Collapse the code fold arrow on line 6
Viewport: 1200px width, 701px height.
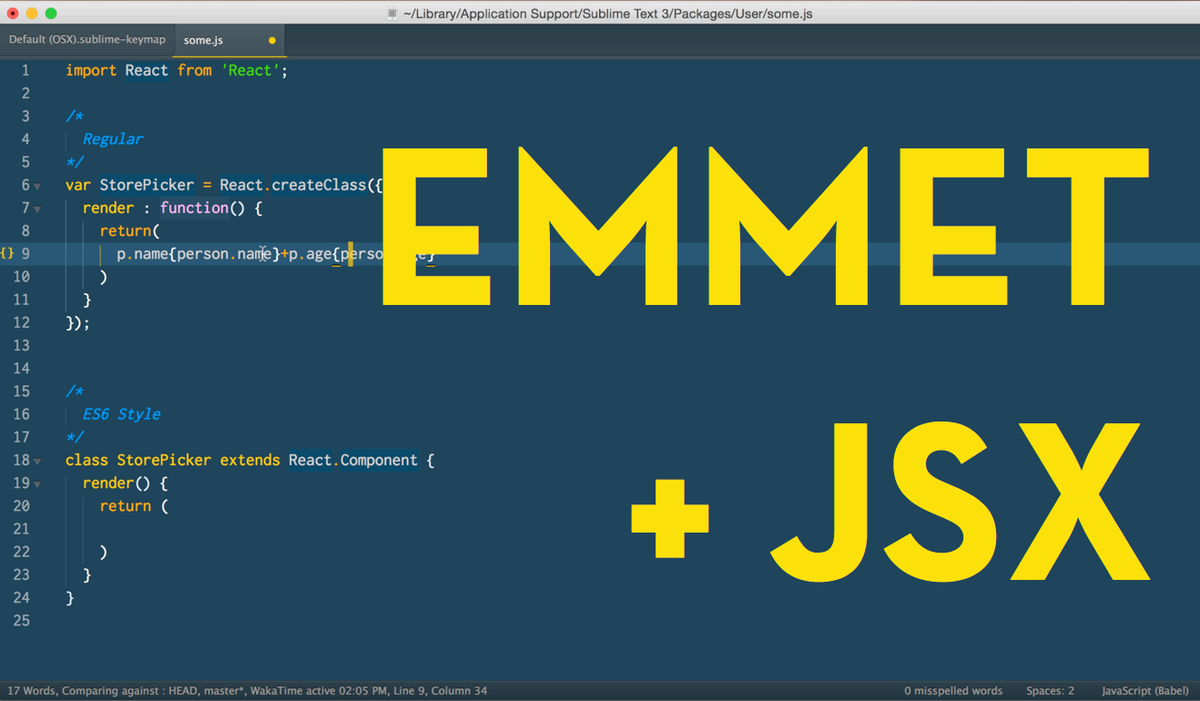[37, 186]
